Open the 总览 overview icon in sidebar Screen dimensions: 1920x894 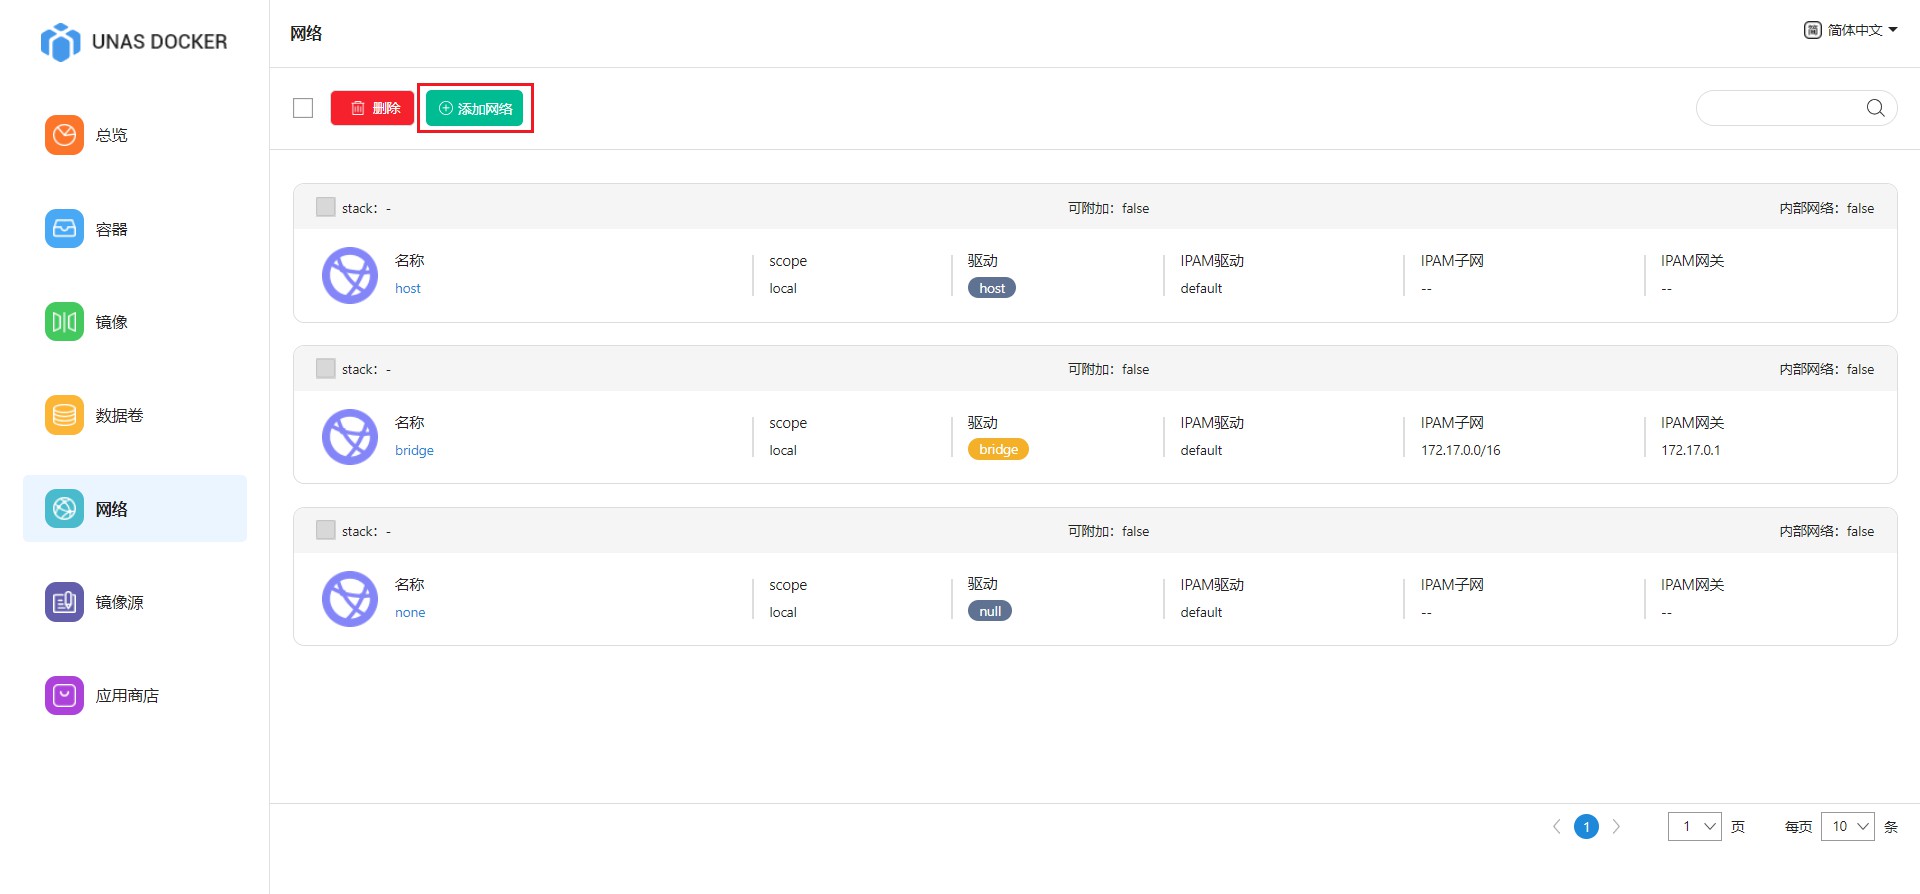pyautogui.click(x=64, y=135)
